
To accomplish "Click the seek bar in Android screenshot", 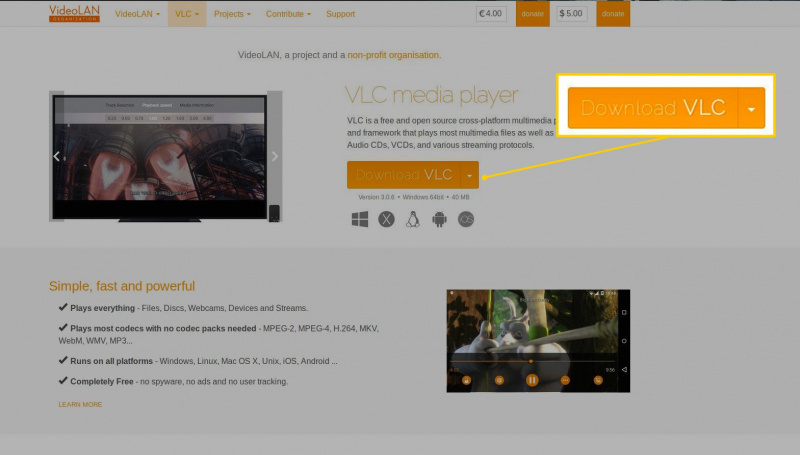I will [x=532, y=361].
